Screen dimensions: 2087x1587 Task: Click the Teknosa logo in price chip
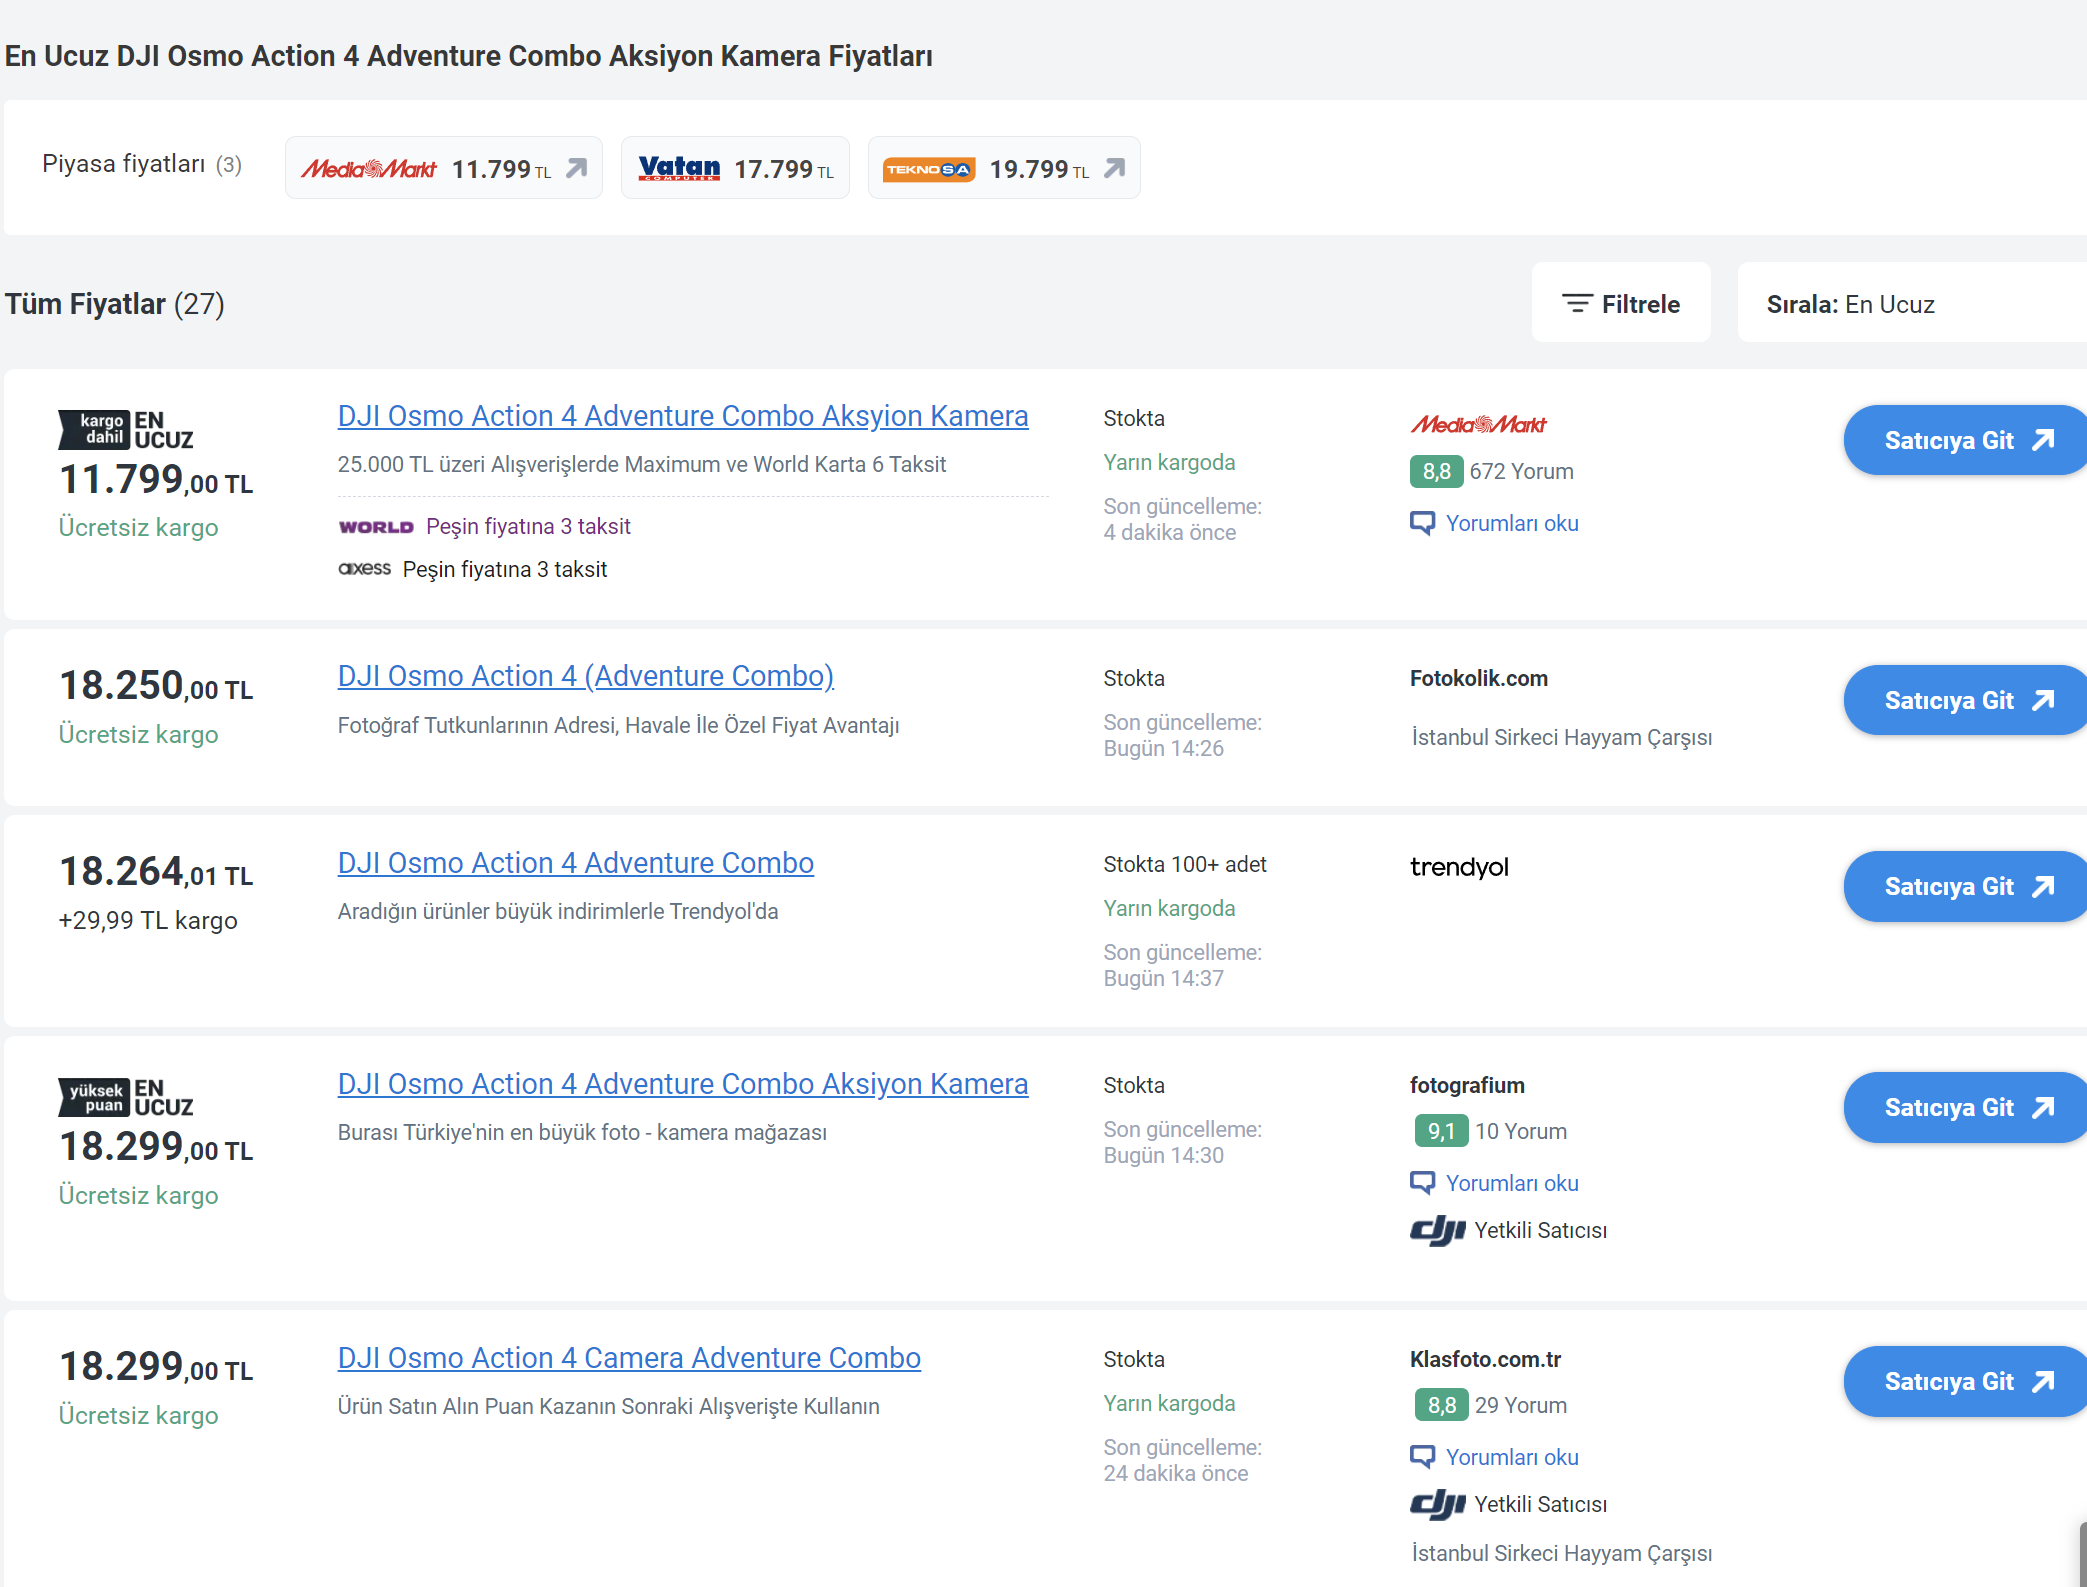pos(929,169)
